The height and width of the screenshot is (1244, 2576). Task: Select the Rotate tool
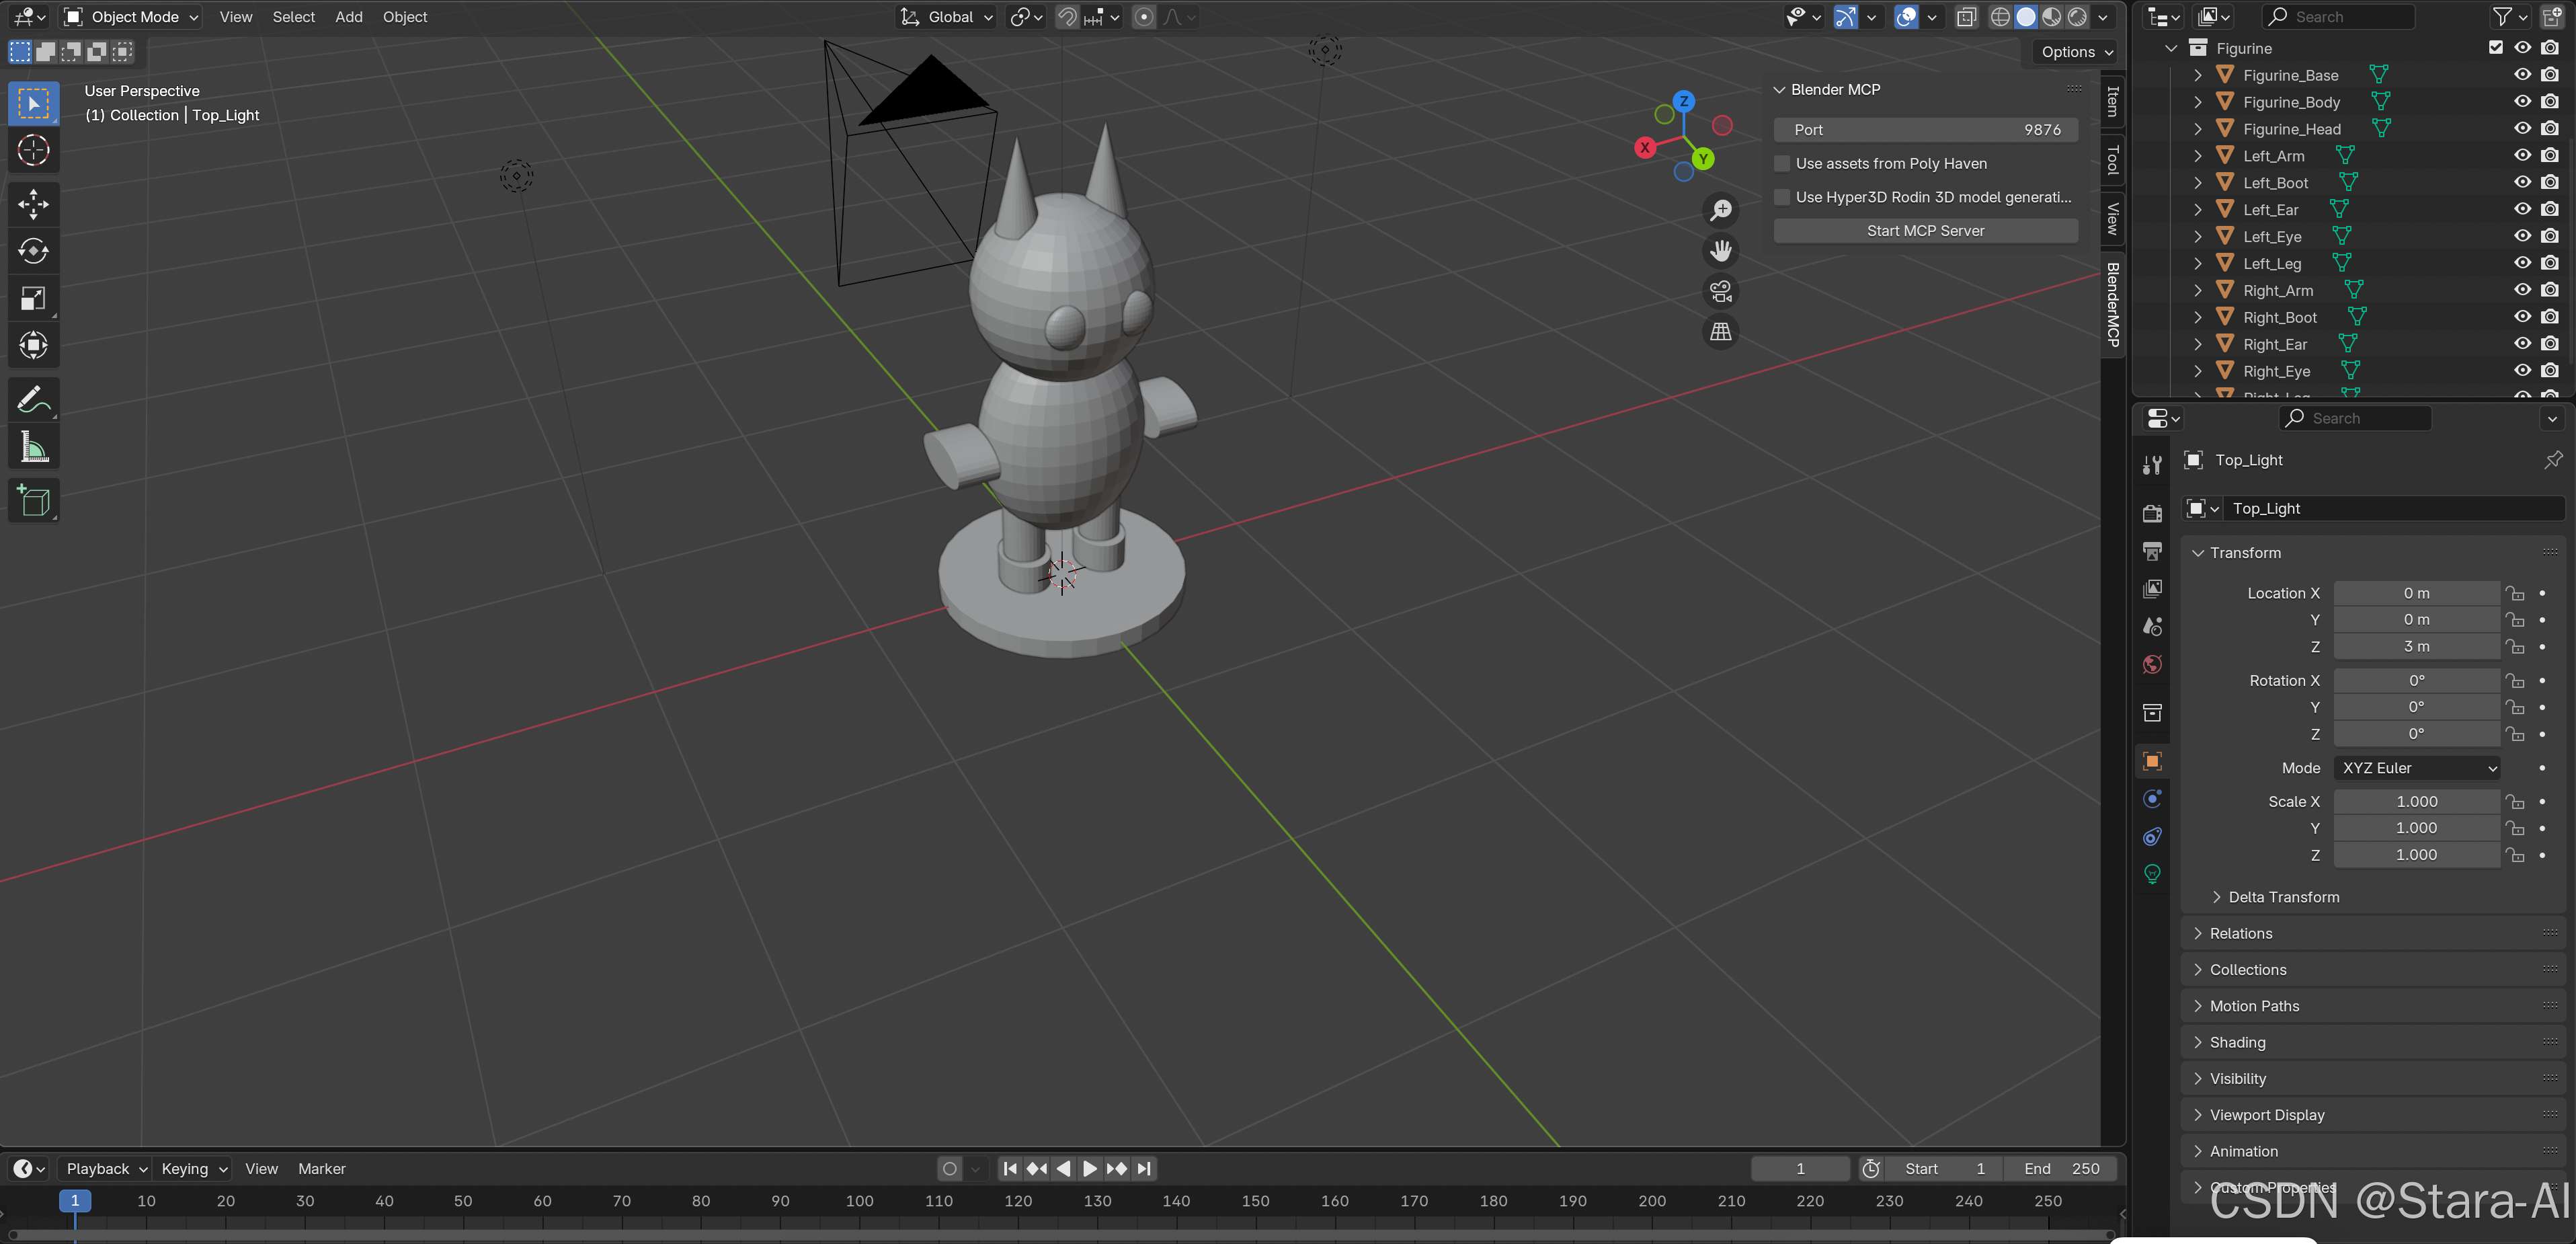33,251
